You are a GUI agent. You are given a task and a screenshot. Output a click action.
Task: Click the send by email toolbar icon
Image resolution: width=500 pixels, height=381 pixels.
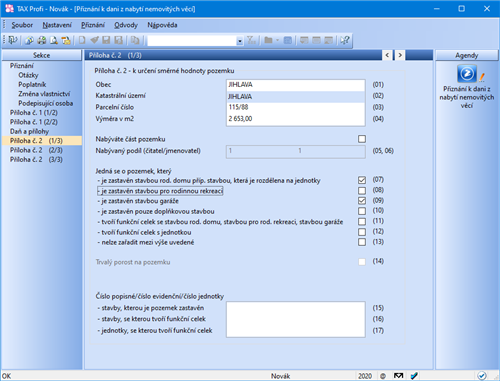[x=66, y=40]
